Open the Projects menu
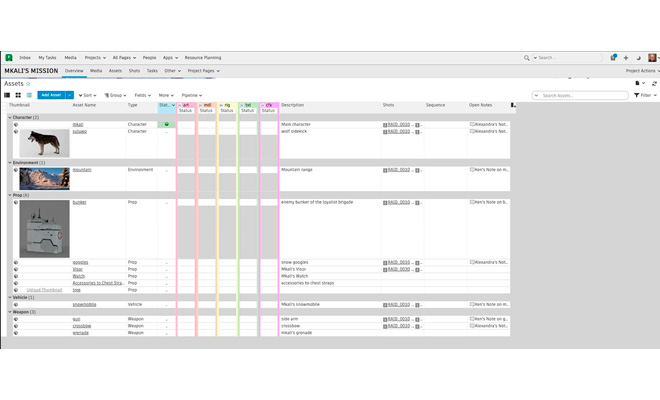 tap(95, 58)
